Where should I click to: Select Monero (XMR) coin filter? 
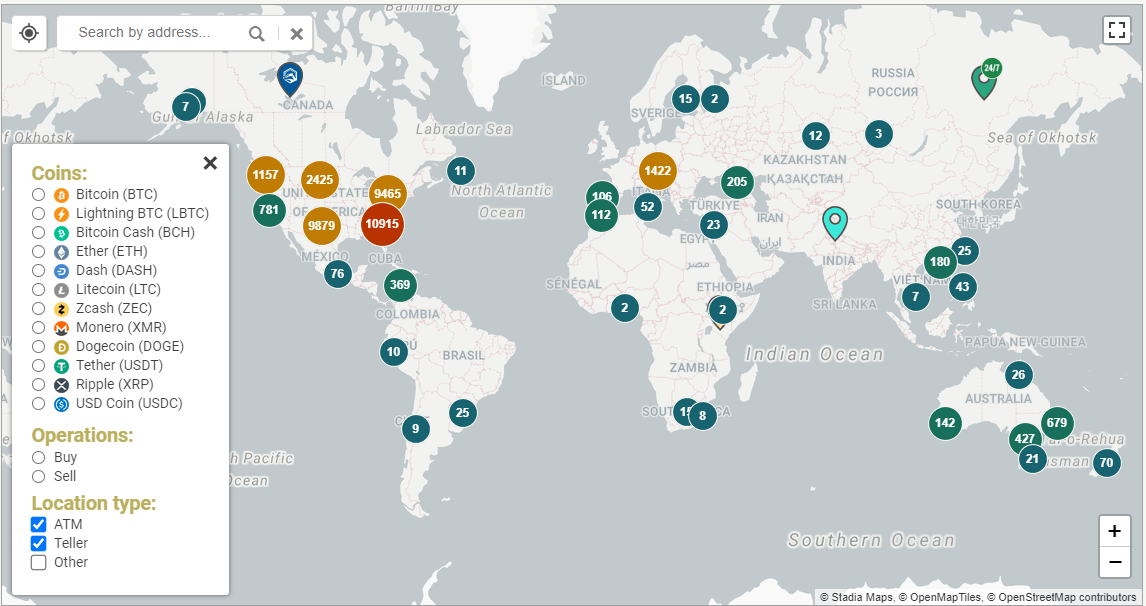tap(38, 327)
